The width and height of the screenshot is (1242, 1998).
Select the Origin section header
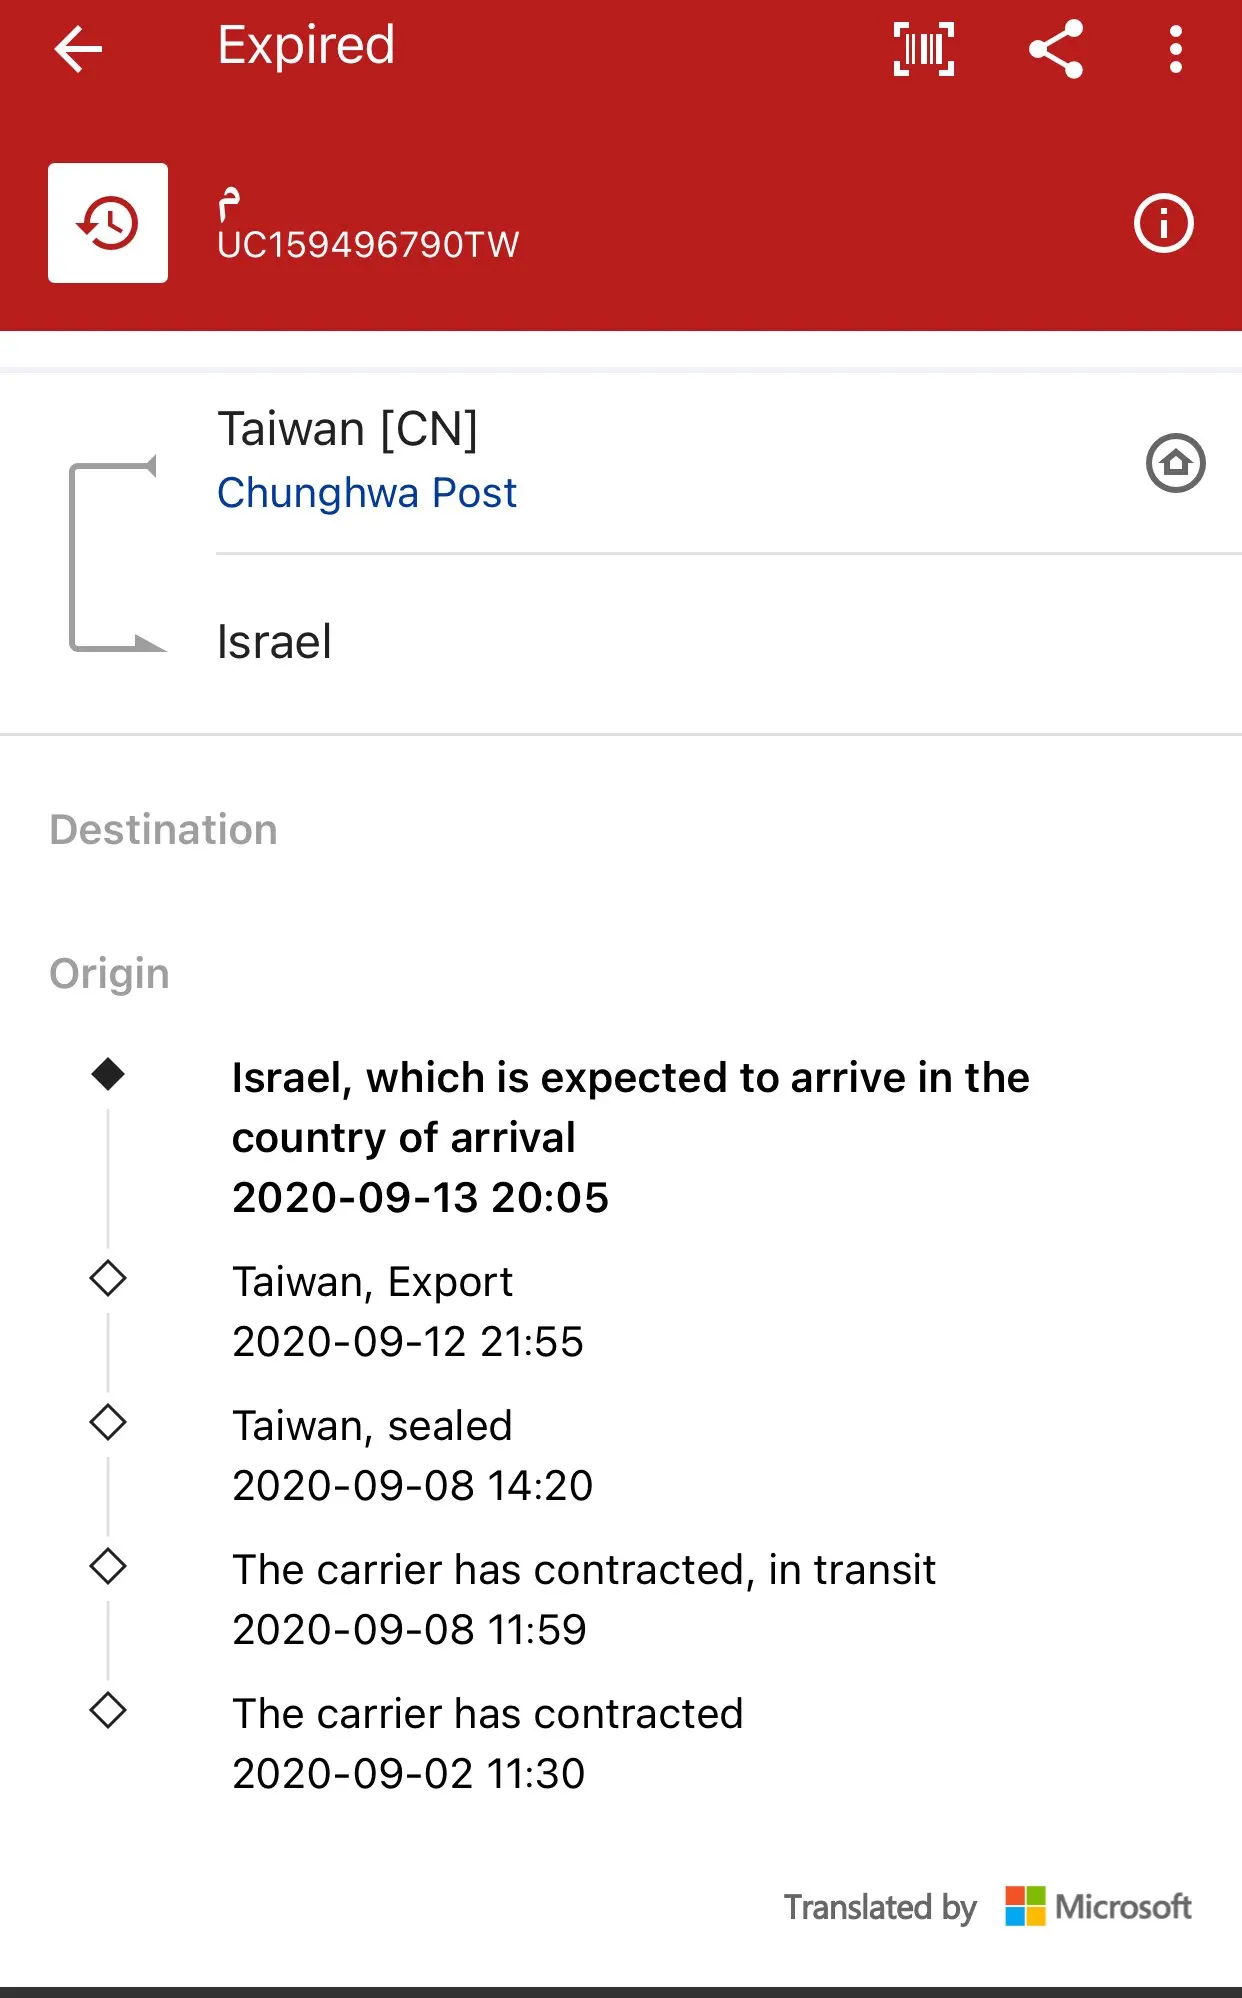pos(109,974)
